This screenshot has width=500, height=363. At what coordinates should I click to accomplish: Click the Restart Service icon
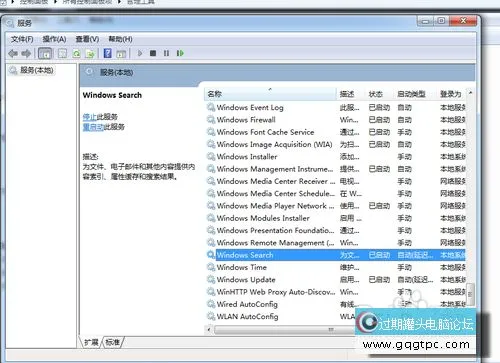point(180,53)
